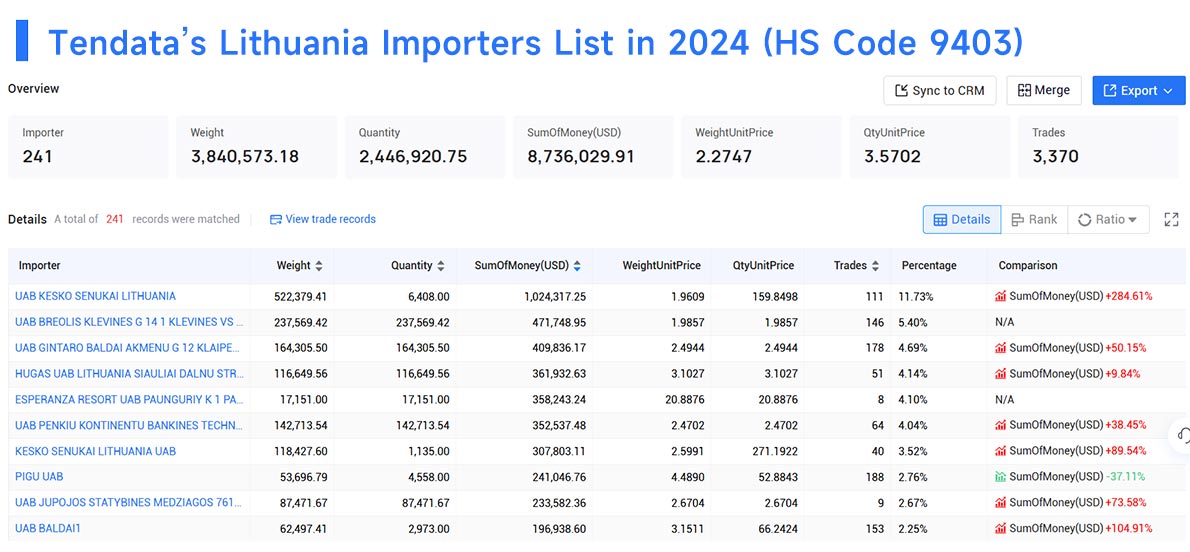This screenshot has height=552, width=1190.
Task: Open importer PIGU UAB link
Action: (x=39, y=477)
